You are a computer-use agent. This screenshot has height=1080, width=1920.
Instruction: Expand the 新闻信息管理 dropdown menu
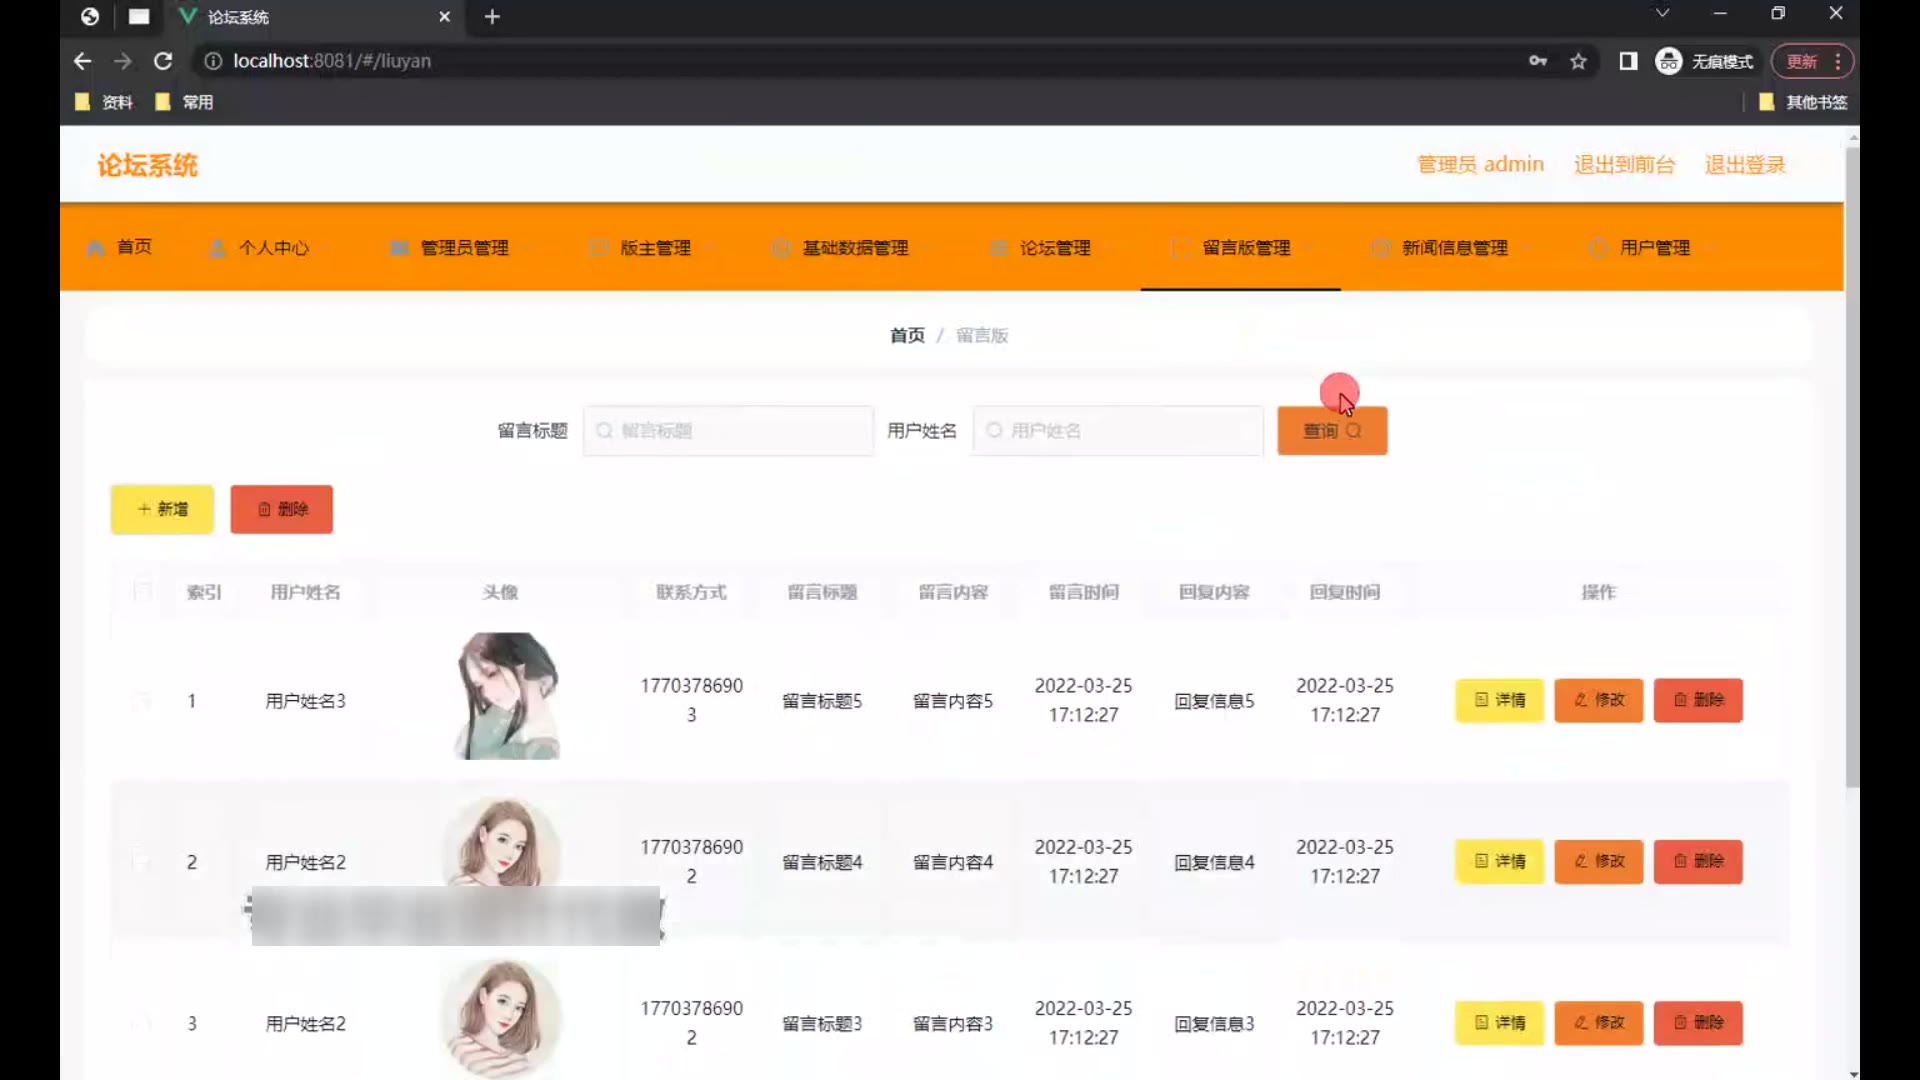pyautogui.click(x=1454, y=248)
